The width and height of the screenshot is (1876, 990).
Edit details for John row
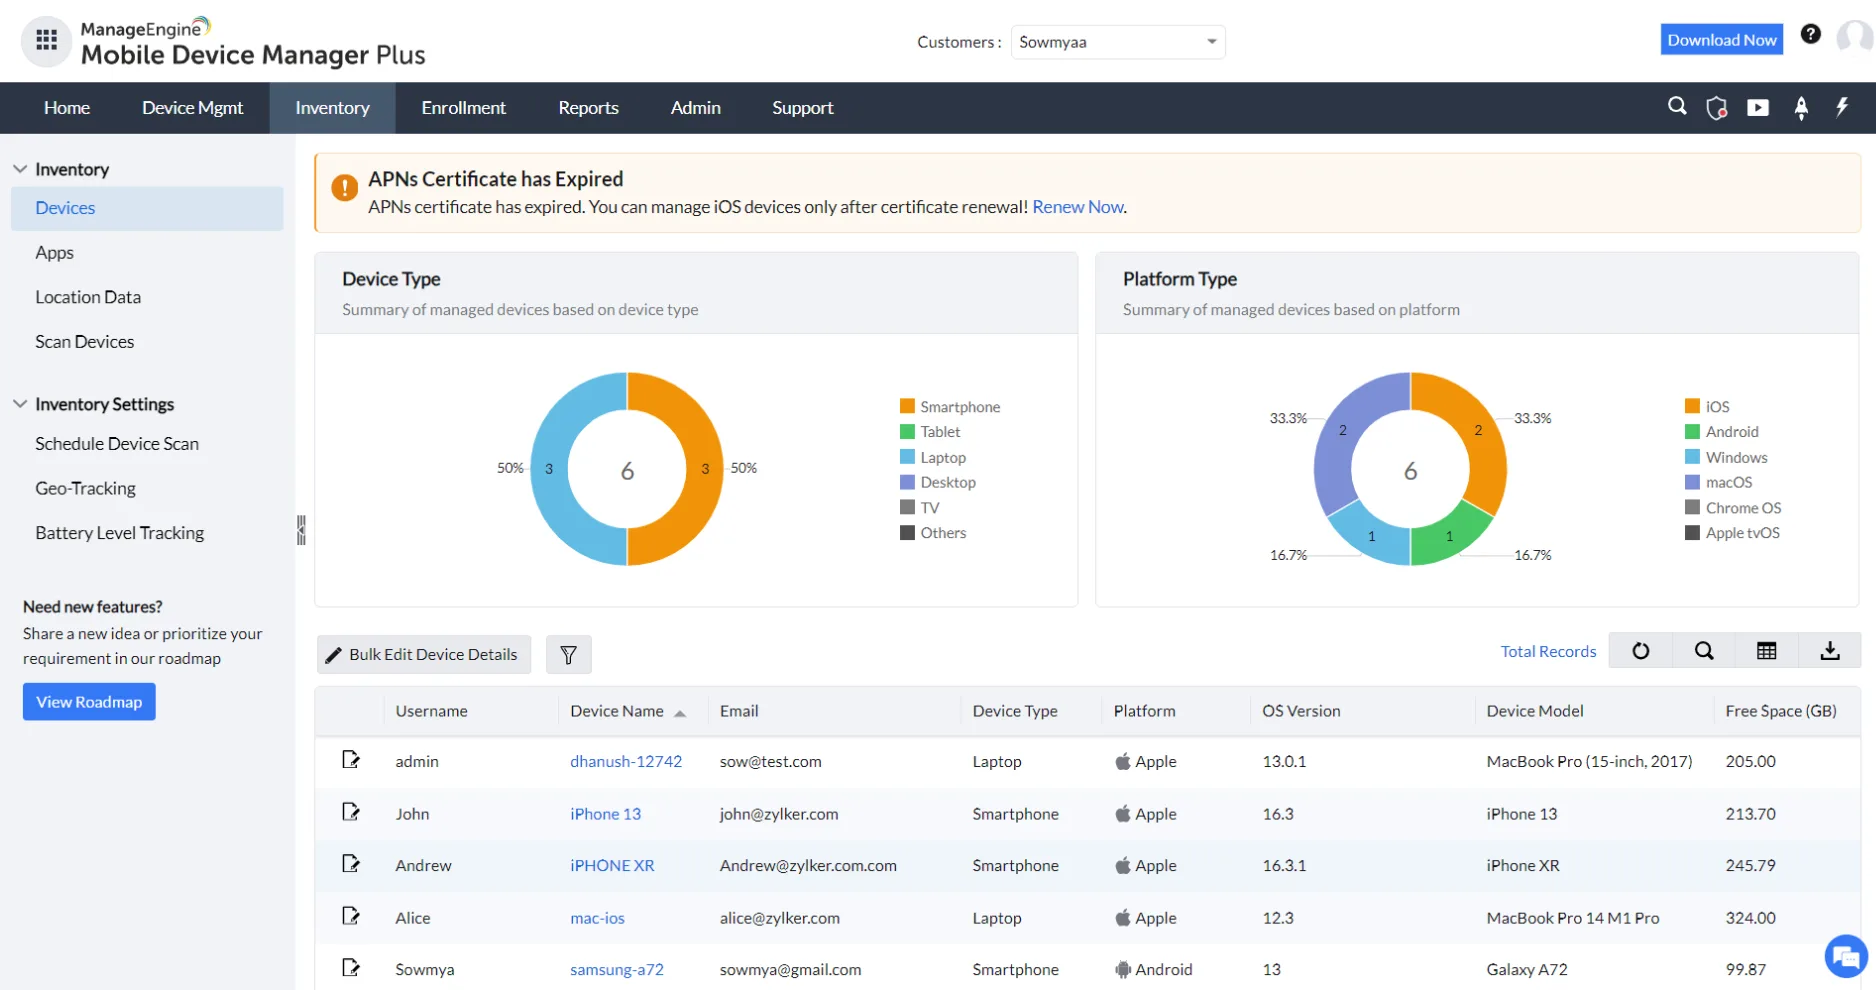coord(351,812)
